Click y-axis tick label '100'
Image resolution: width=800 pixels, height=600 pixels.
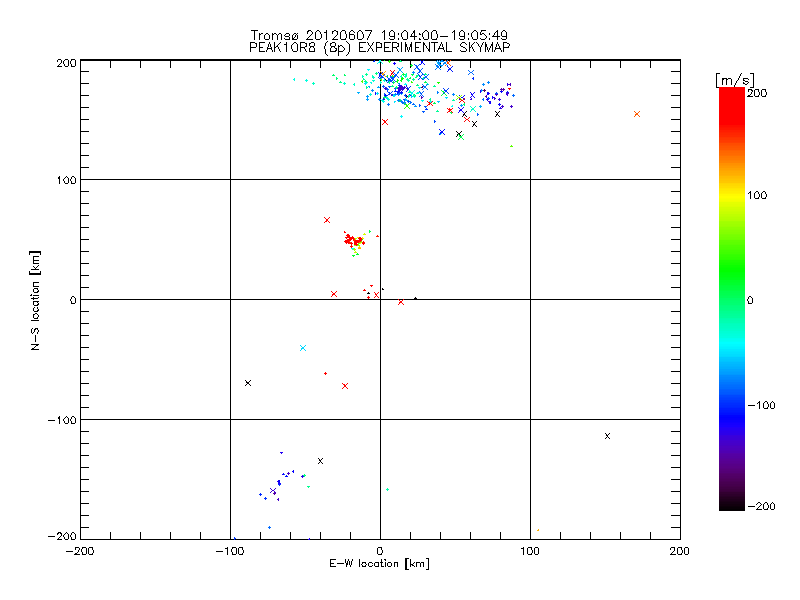(66, 181)
